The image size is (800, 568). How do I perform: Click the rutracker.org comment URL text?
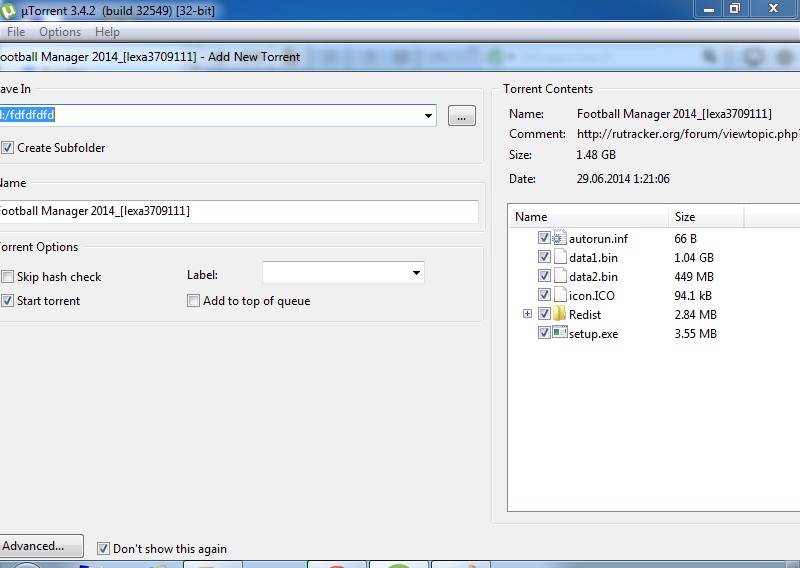688,134
